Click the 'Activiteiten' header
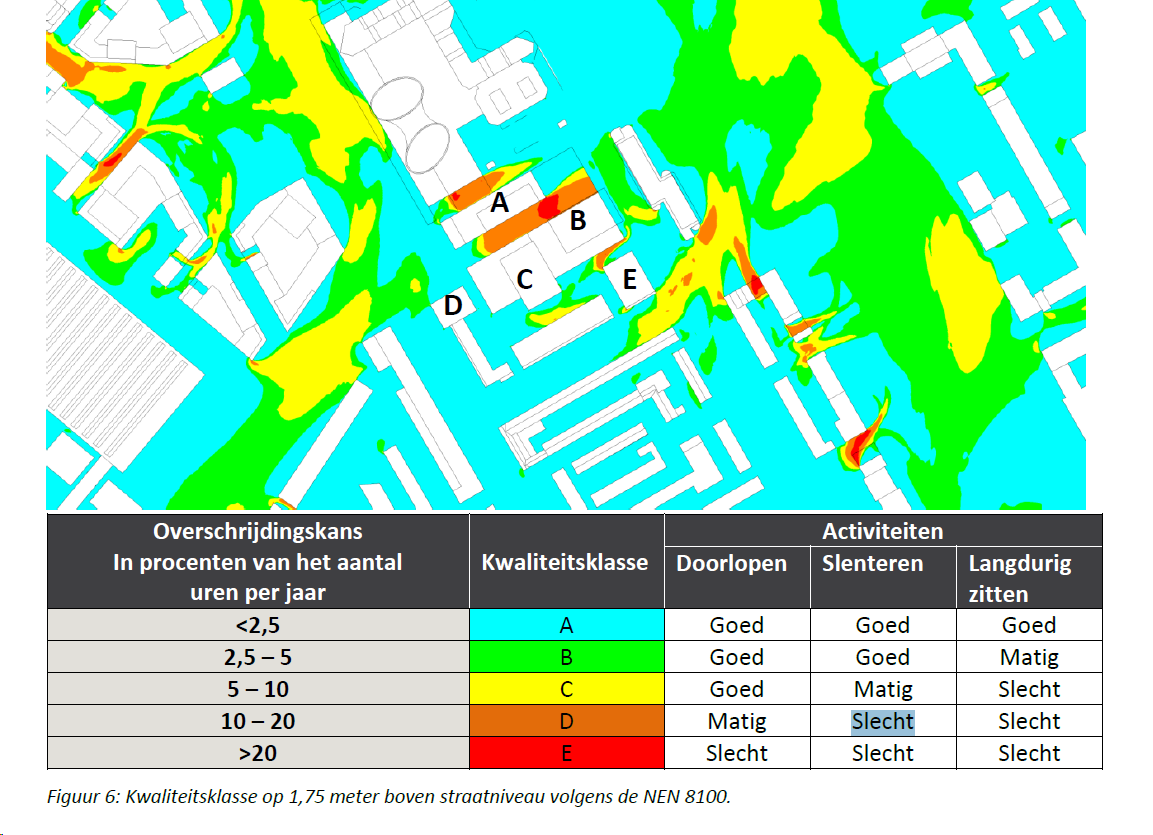The width and height of the screenshot is (1153, 835). (882, 531)
